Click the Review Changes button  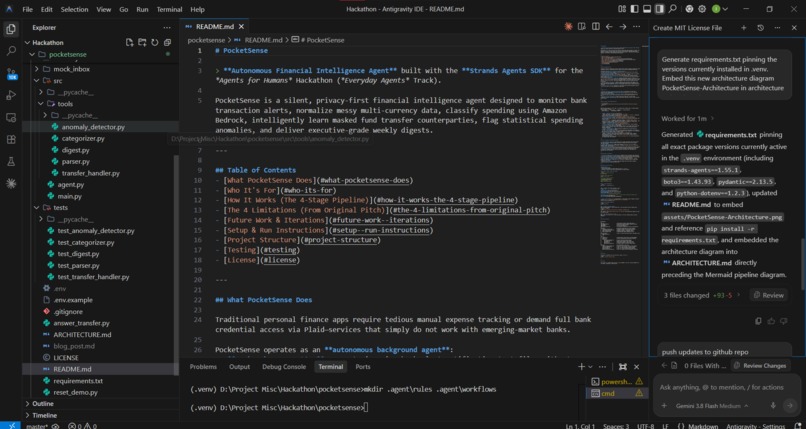tap(760, 366)
